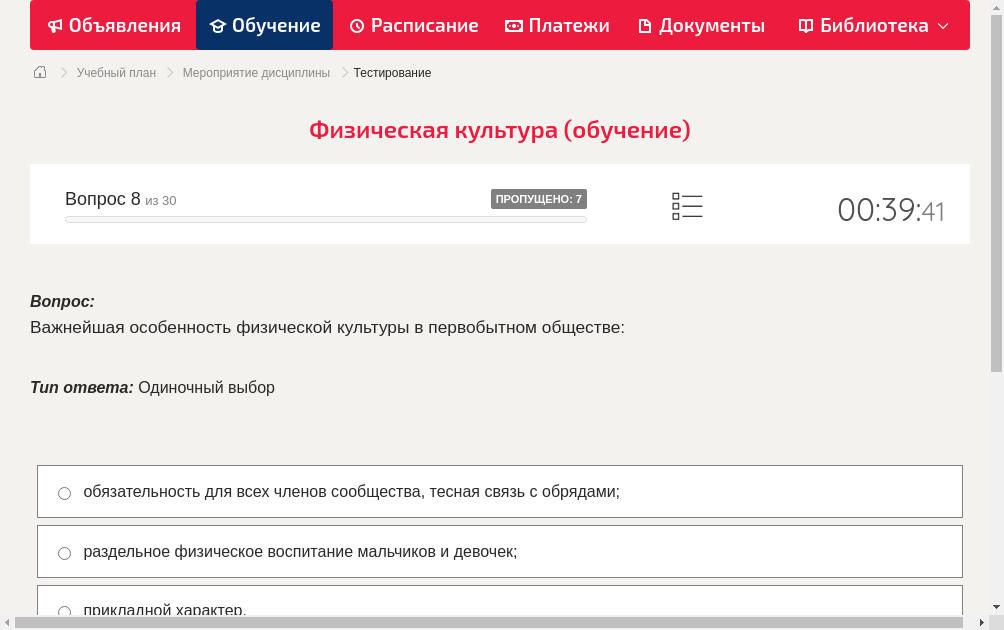Viewport: 1004px width, 630px height.
Task: Click the home icon in the breadcrumb
Action: (40, 72)
